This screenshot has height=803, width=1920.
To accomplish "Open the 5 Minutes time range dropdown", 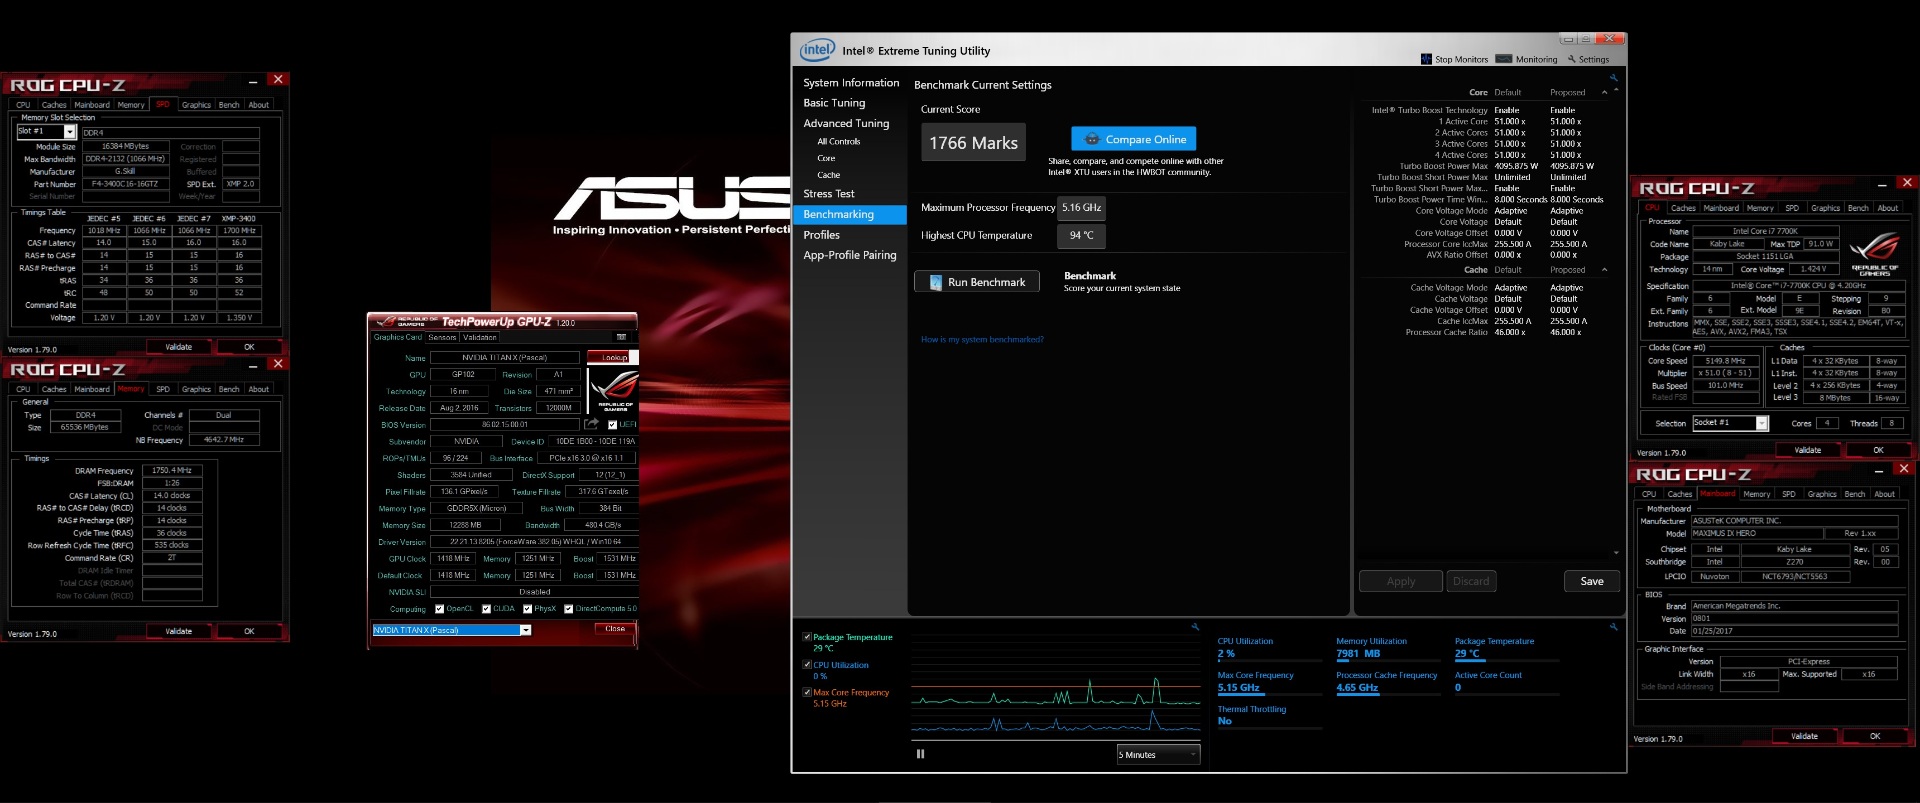I will click(1158, 755).
